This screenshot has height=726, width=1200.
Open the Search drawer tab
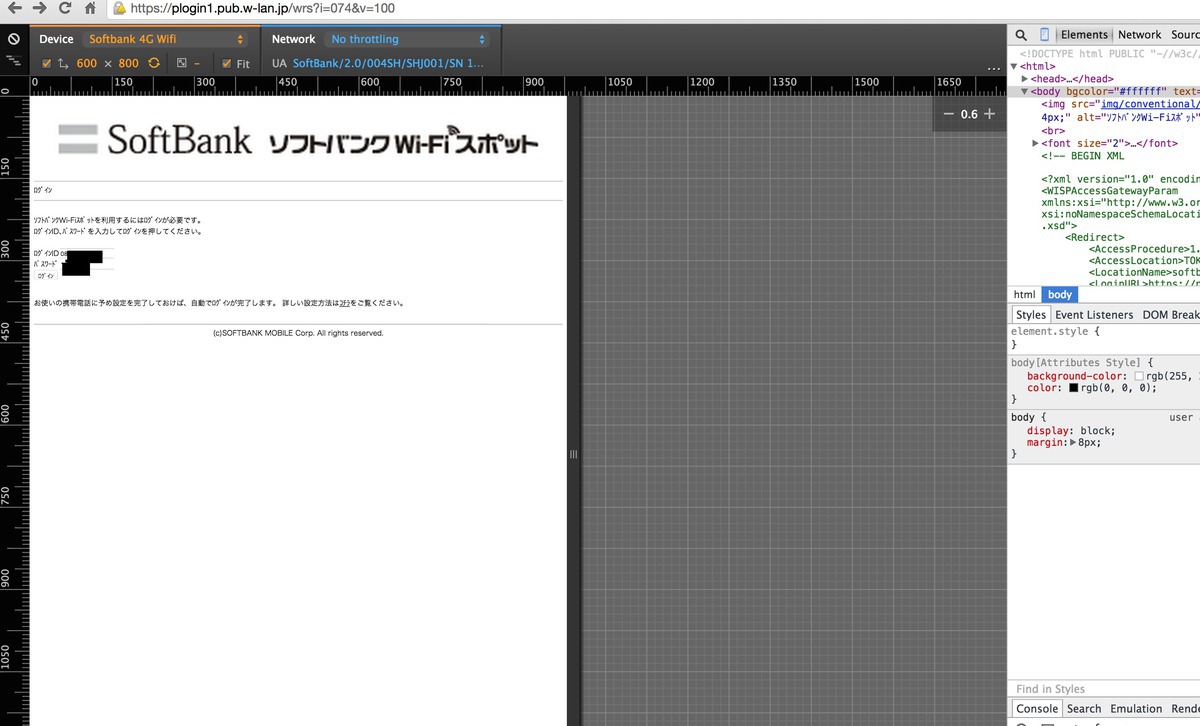[x=1083, y=709]
